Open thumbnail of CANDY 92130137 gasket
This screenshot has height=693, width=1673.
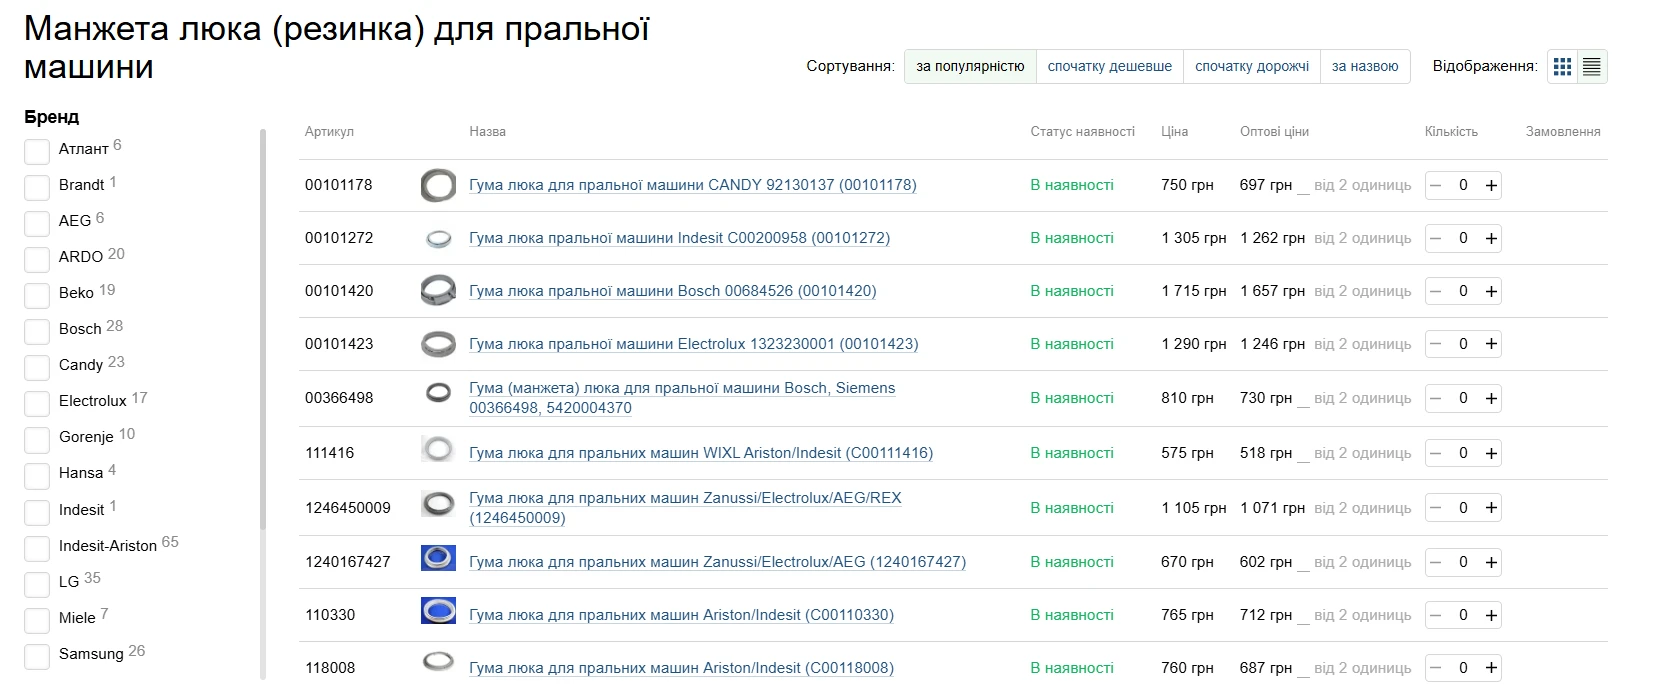point(438,185)
